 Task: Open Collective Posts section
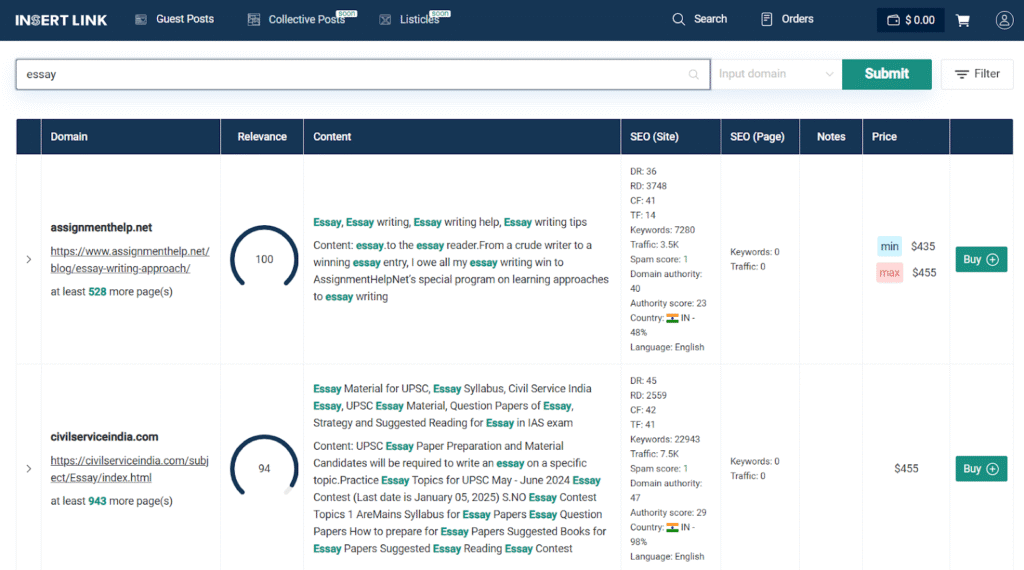click(302, 20)
